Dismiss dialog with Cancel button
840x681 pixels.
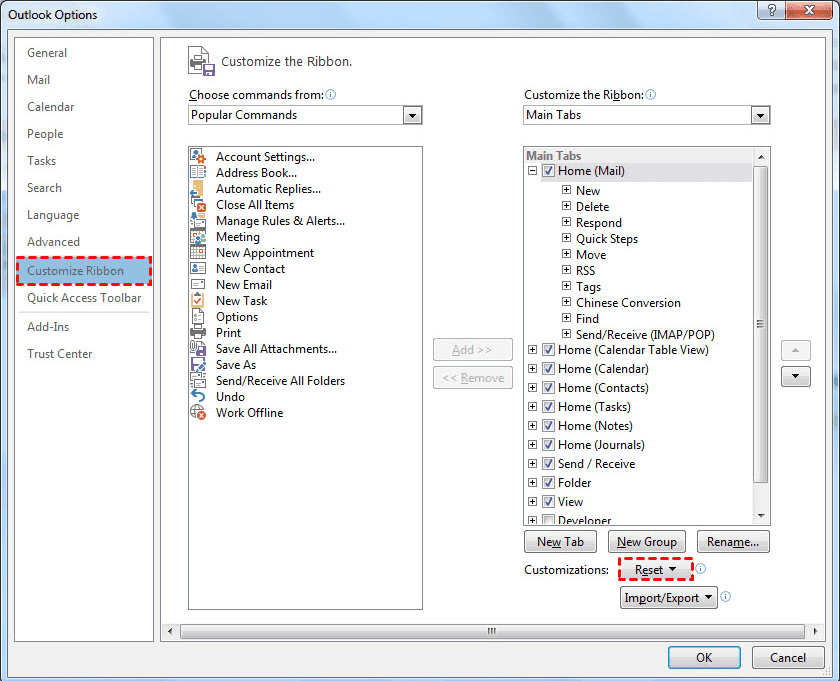tap(788, 657)
